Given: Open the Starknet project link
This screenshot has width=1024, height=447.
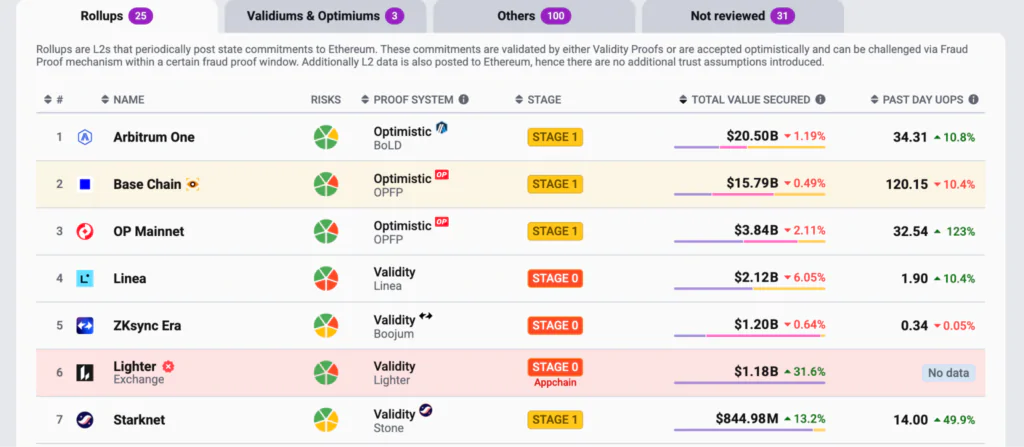Looking at the screenshot, I should 139,419.
